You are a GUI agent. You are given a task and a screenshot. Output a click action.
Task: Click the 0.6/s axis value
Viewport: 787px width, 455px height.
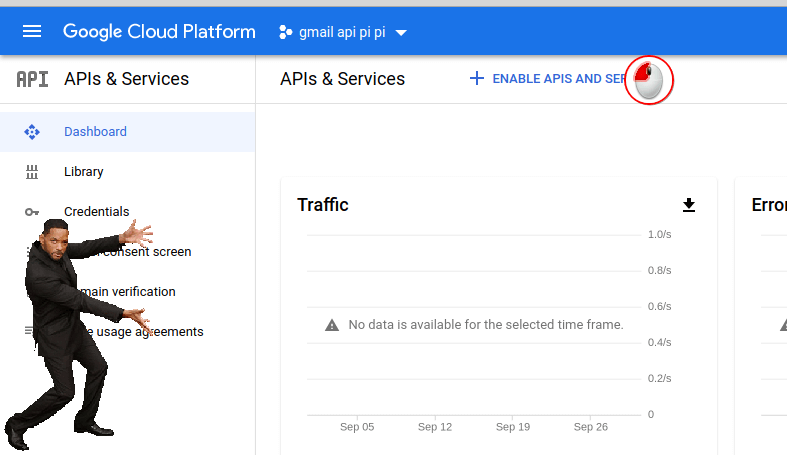pyautogui.click(x=660, y=307)
